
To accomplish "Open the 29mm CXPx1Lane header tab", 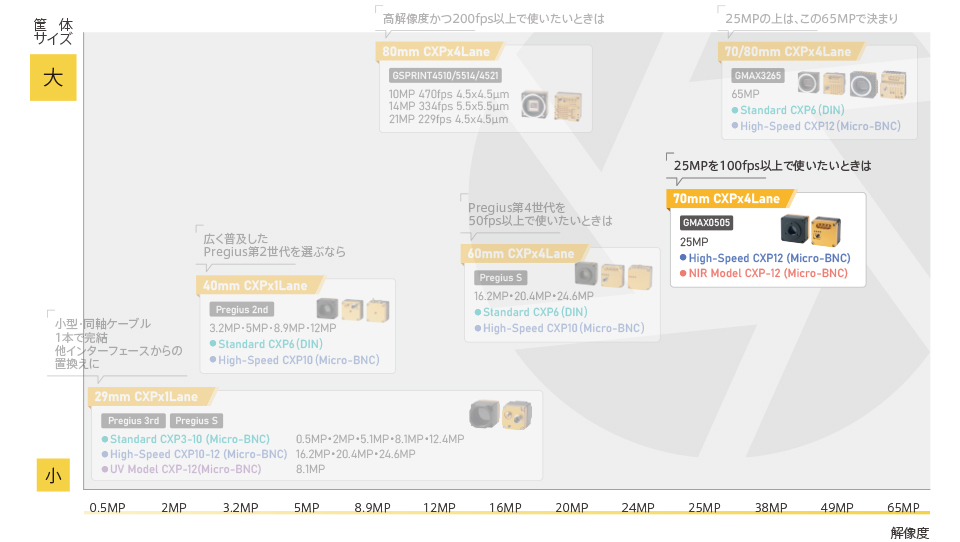I will click(138, 397).
